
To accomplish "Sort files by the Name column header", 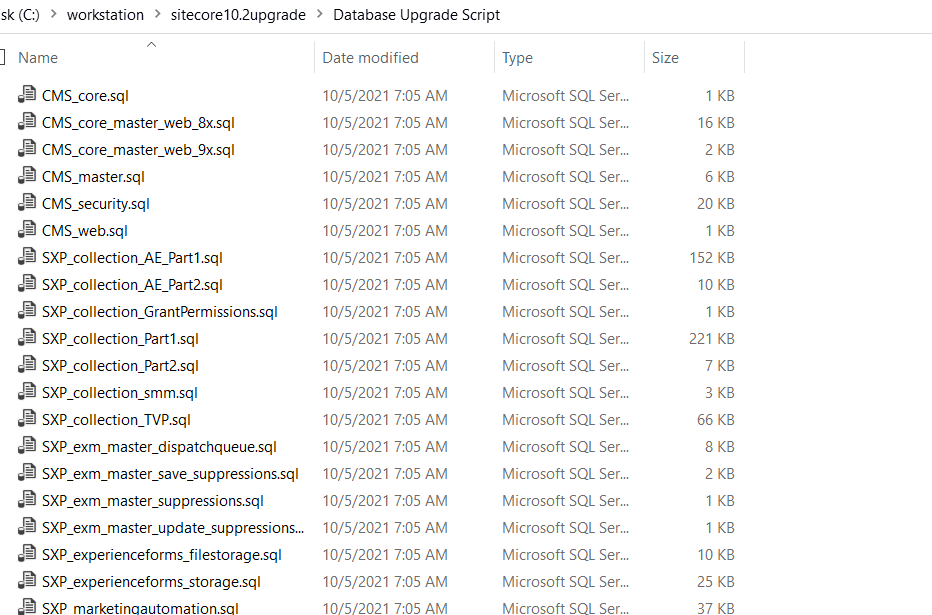I will [38, 58].
